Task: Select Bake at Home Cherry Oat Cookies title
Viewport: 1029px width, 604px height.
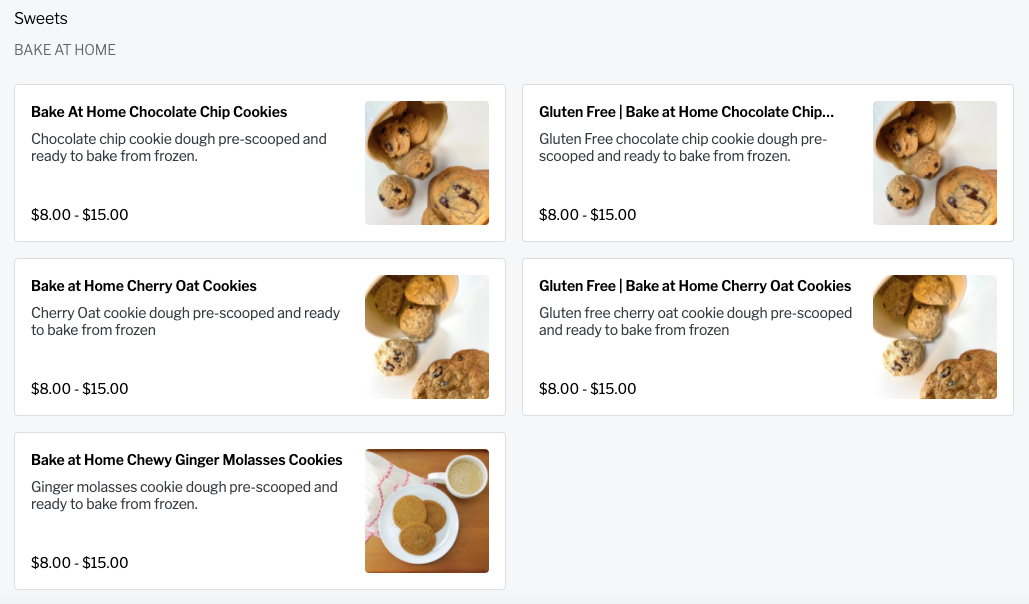Action: tap(144, 286)
